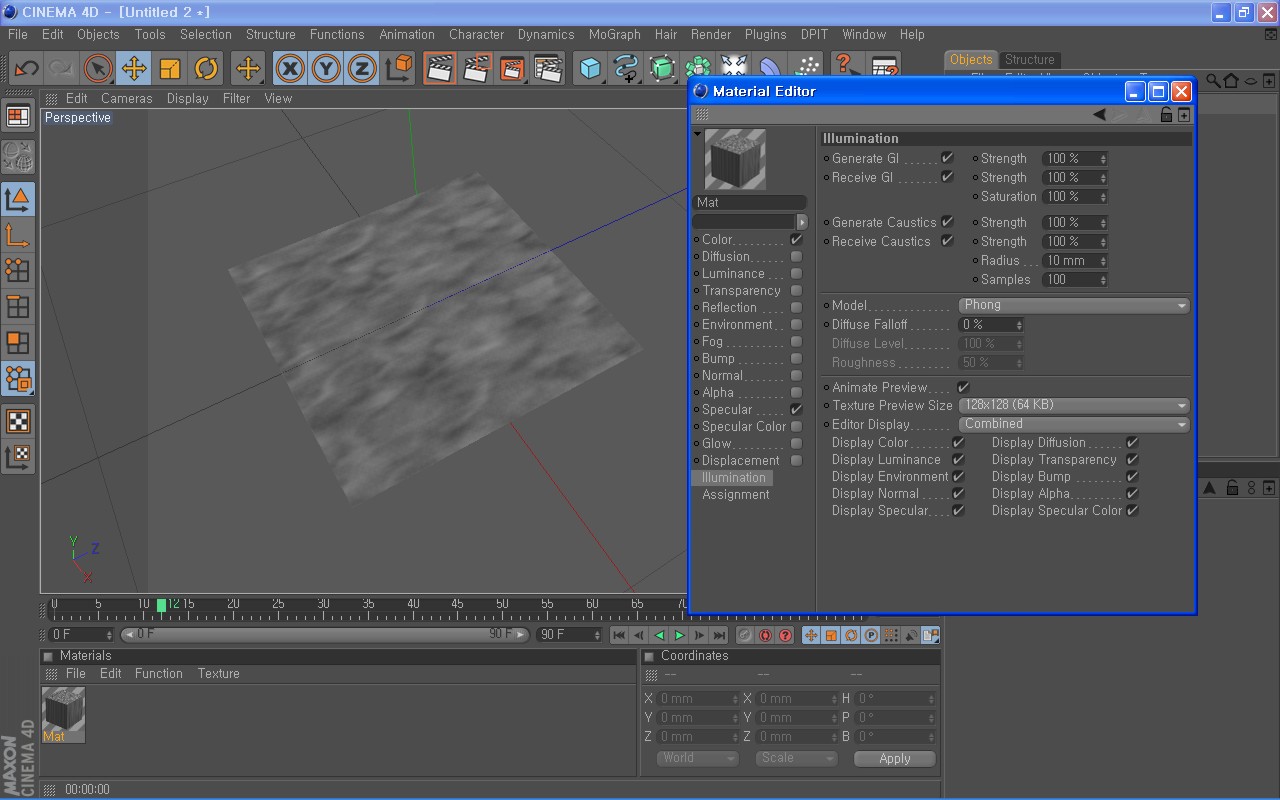Select the Displacement channel label
The height and width of the screenshot is (800, 1280).
pyautogui.click(x=740, y=461)
